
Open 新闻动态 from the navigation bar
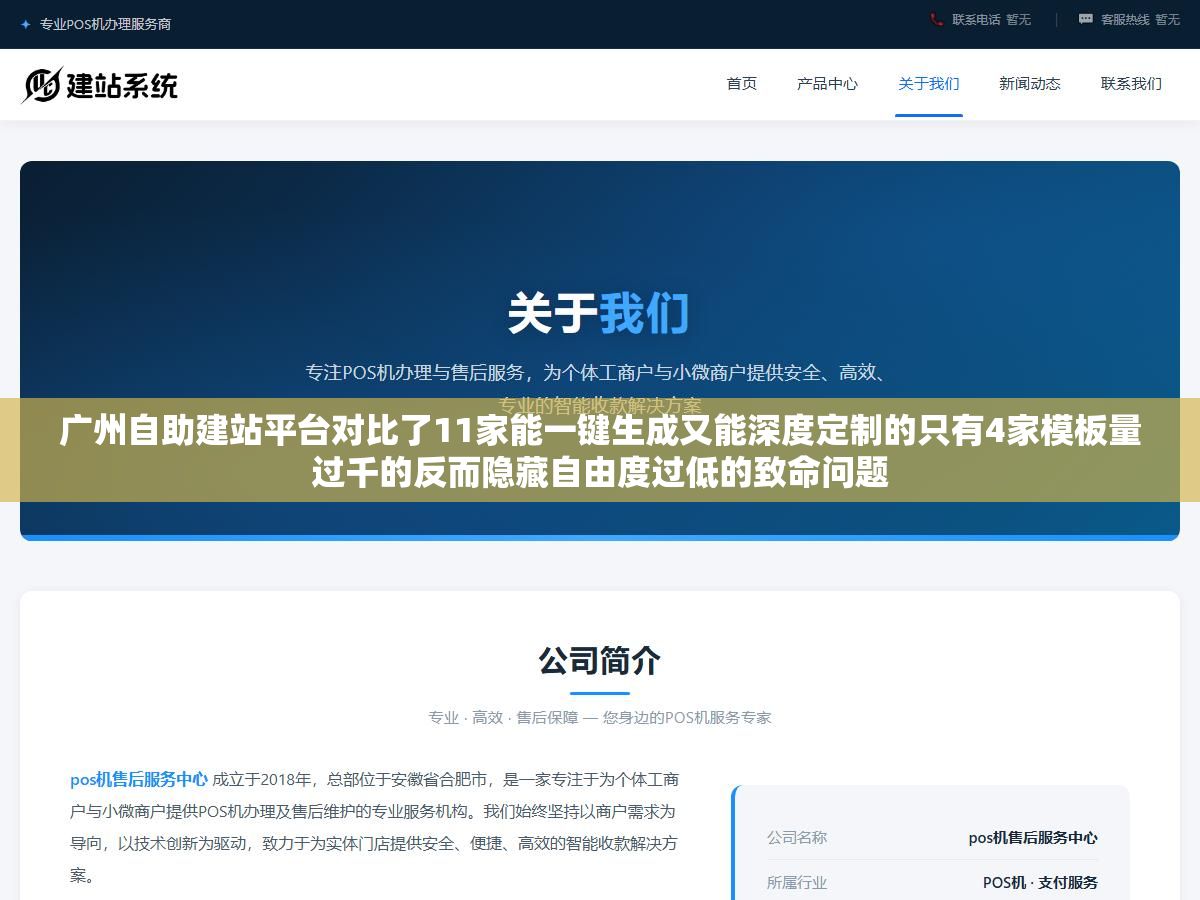(1030, 84)
